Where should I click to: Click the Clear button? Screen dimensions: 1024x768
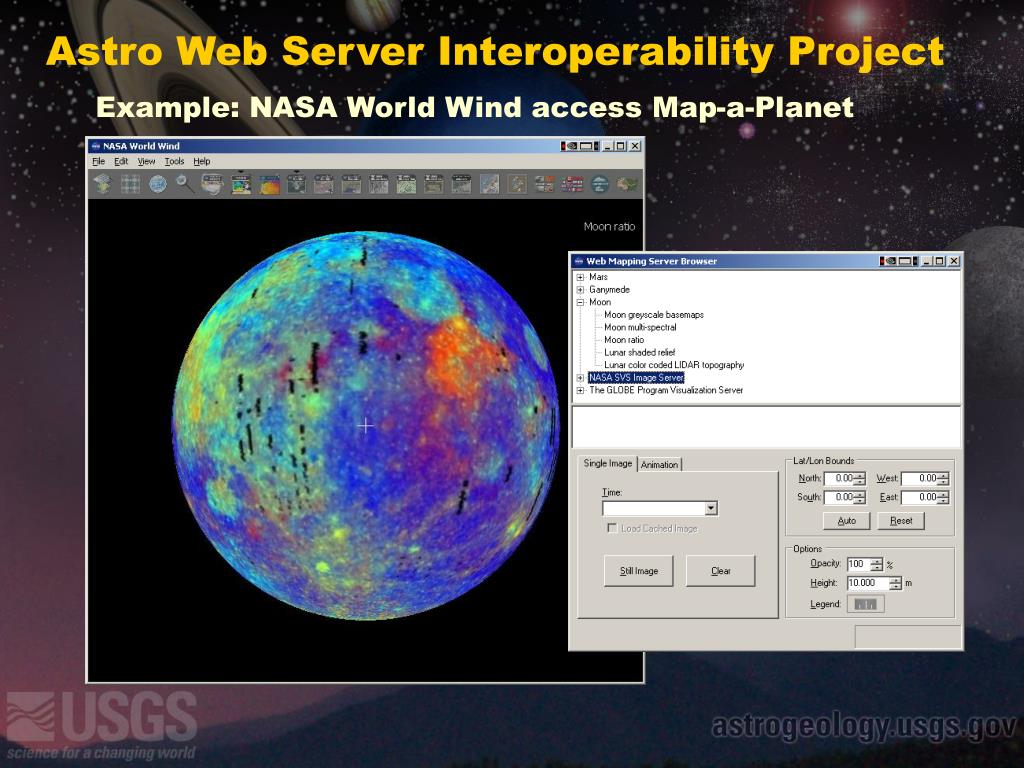pos(720,571)
